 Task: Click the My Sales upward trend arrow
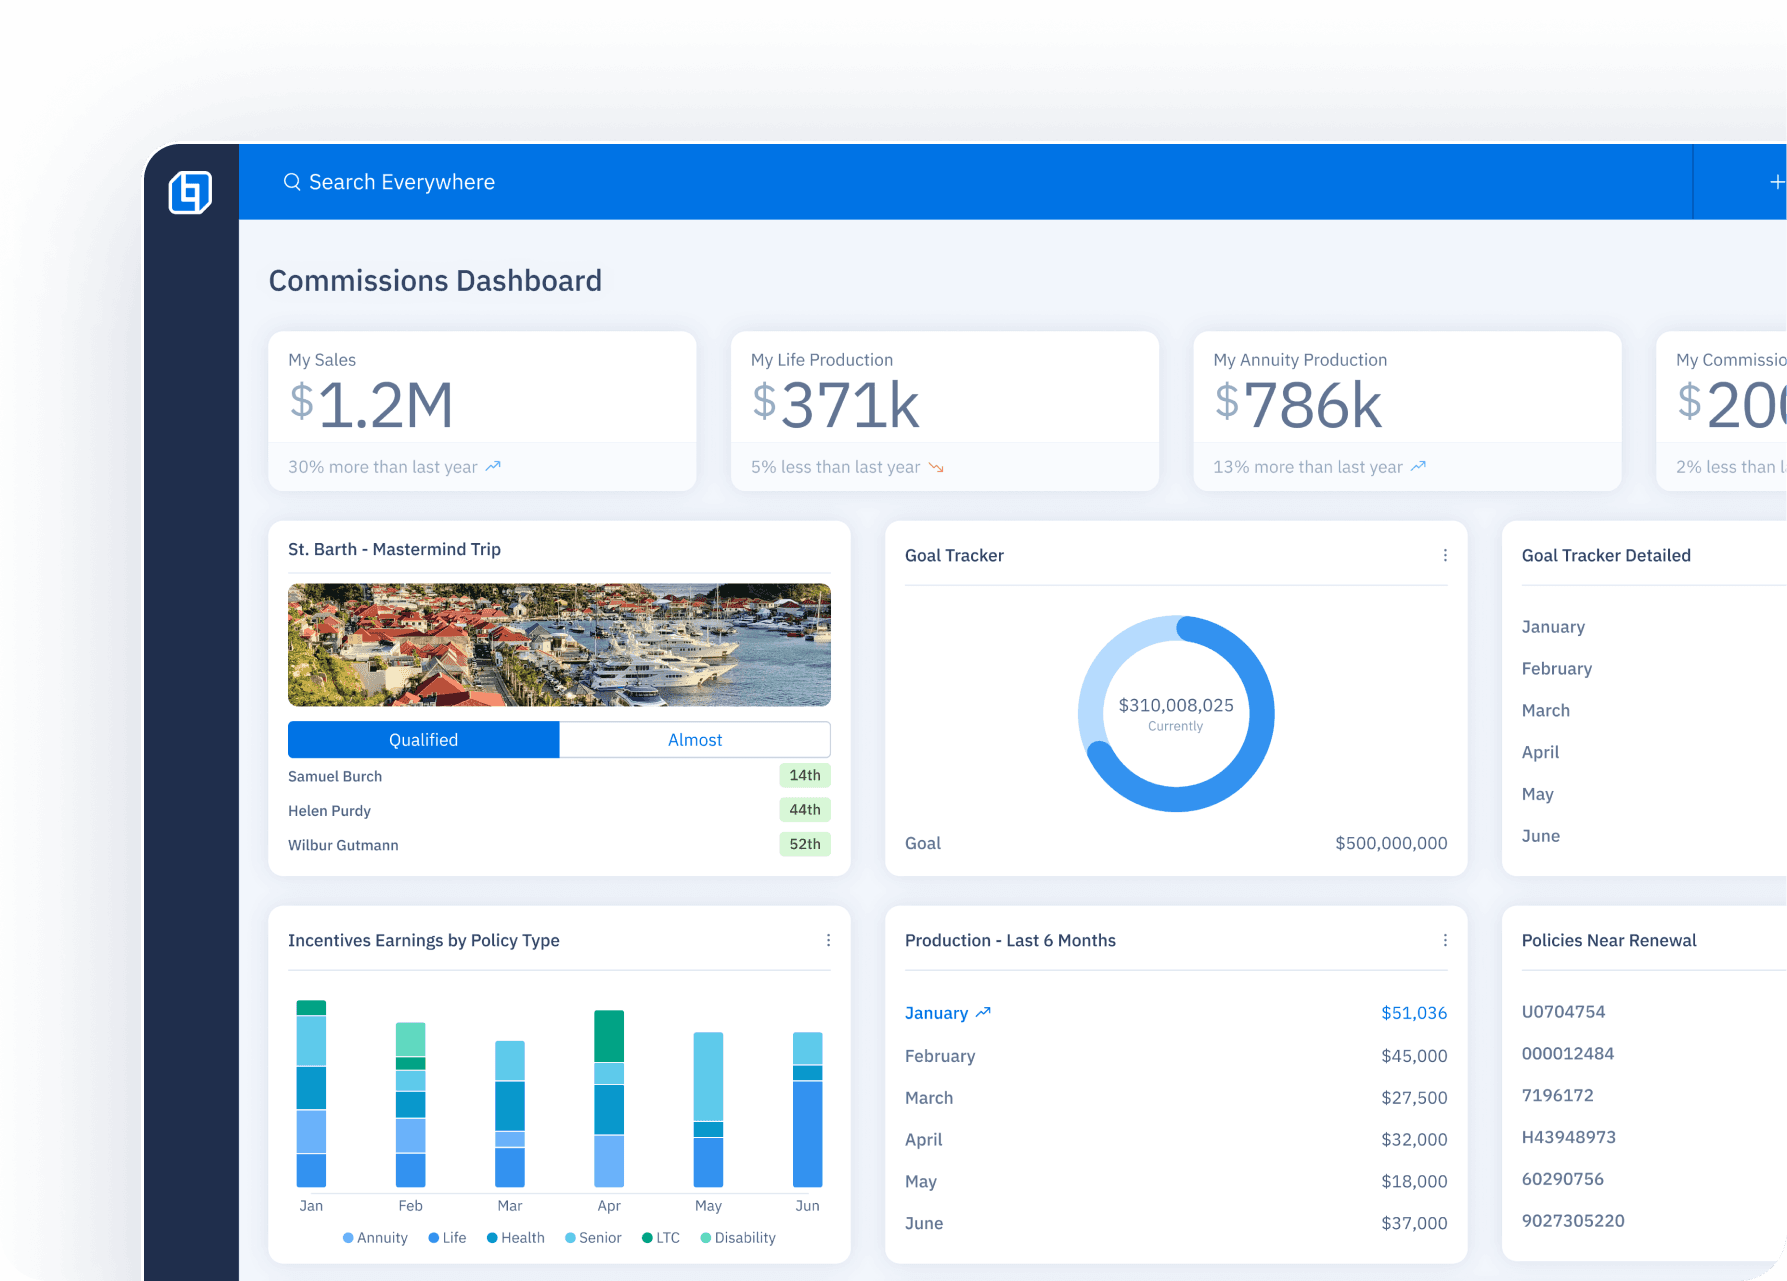[x=493, y=467]
